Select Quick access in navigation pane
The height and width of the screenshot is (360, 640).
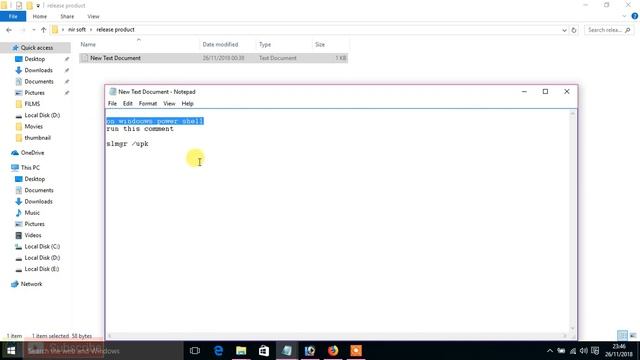tap(37, 48)
